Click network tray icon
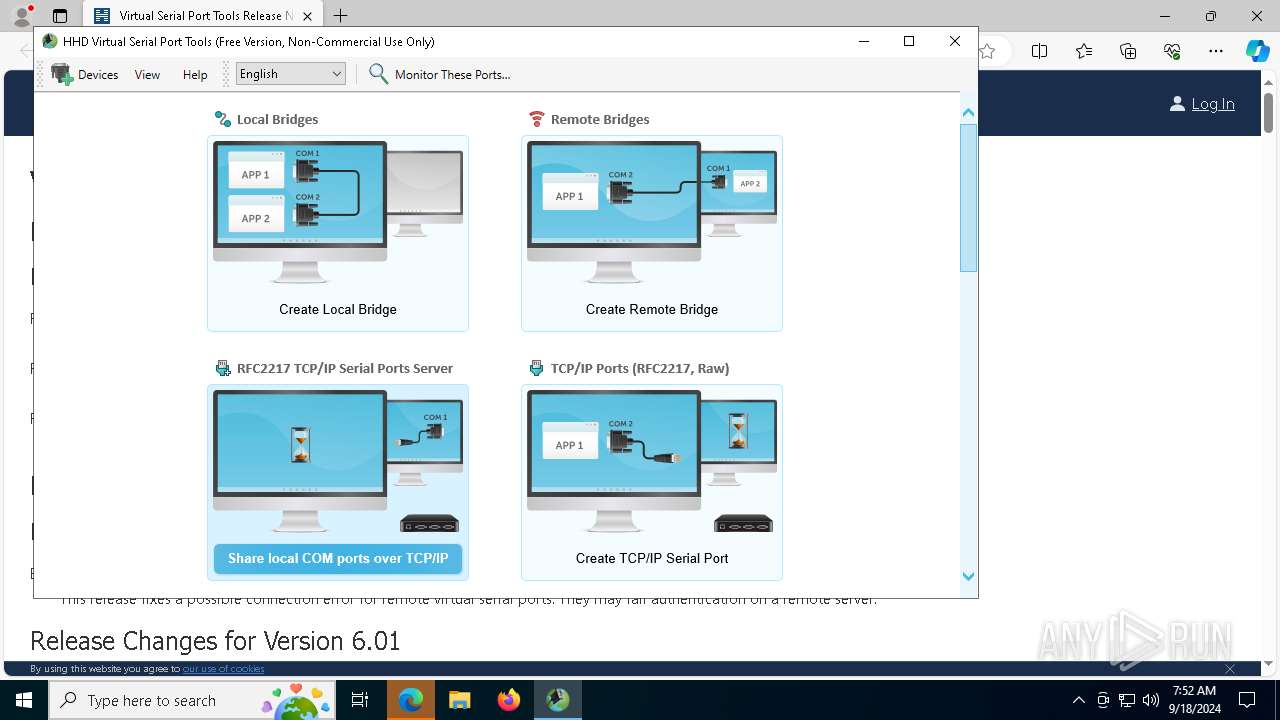Image resolution: width=1280 pixels, height=720 pixels. 1127,700
